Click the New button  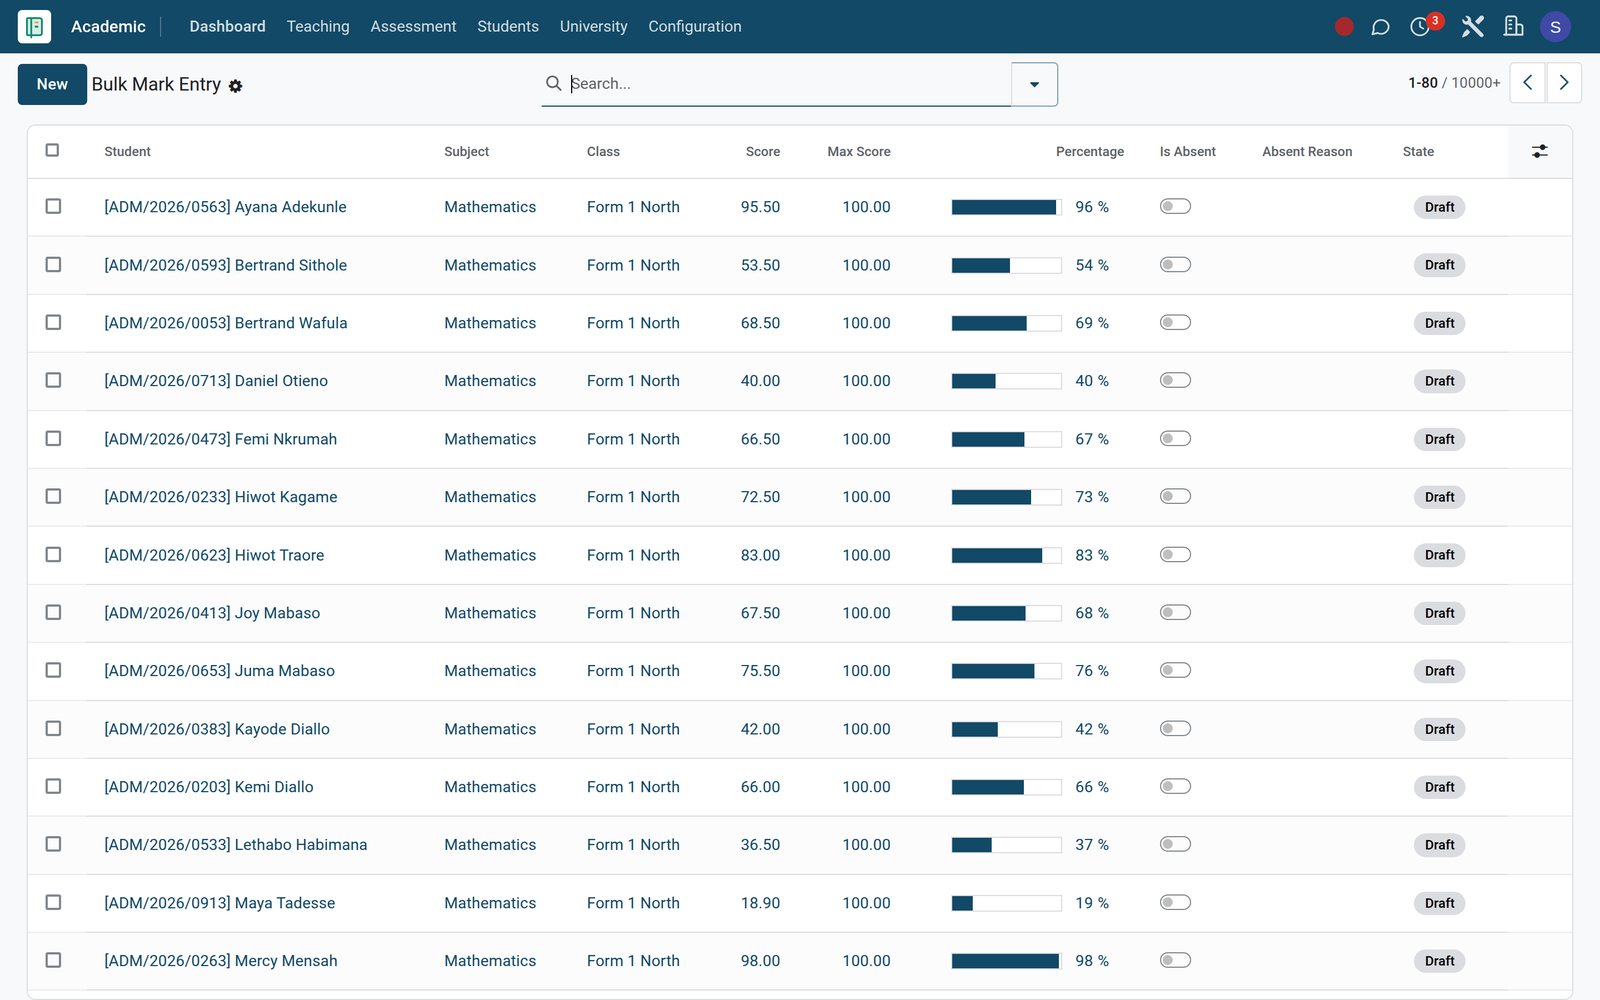click(x=52, y=84)
